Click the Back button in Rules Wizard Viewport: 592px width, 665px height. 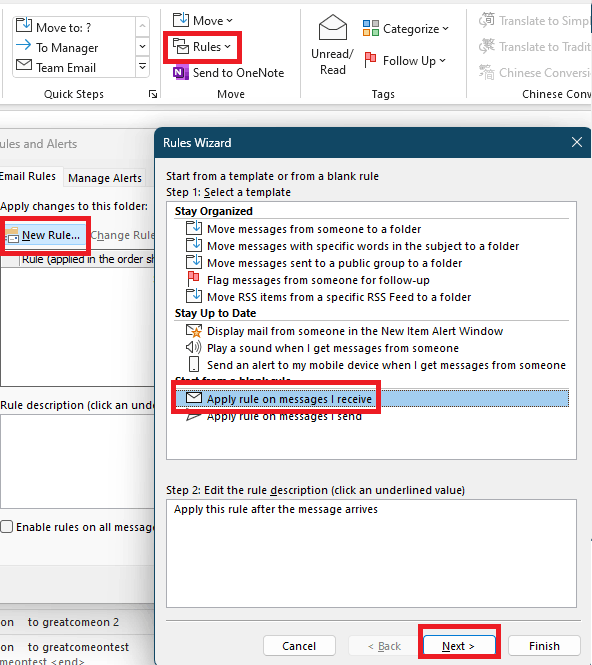coord(384,646)
